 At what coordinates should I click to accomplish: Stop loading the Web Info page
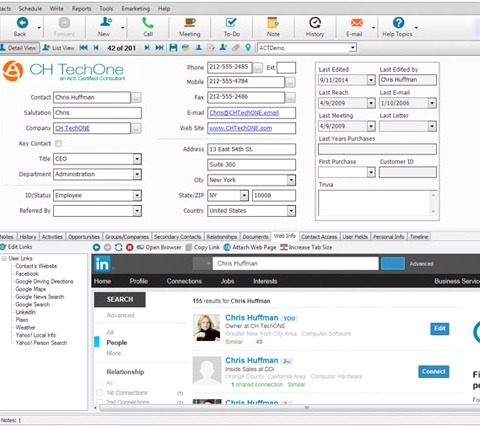(130, 247)
